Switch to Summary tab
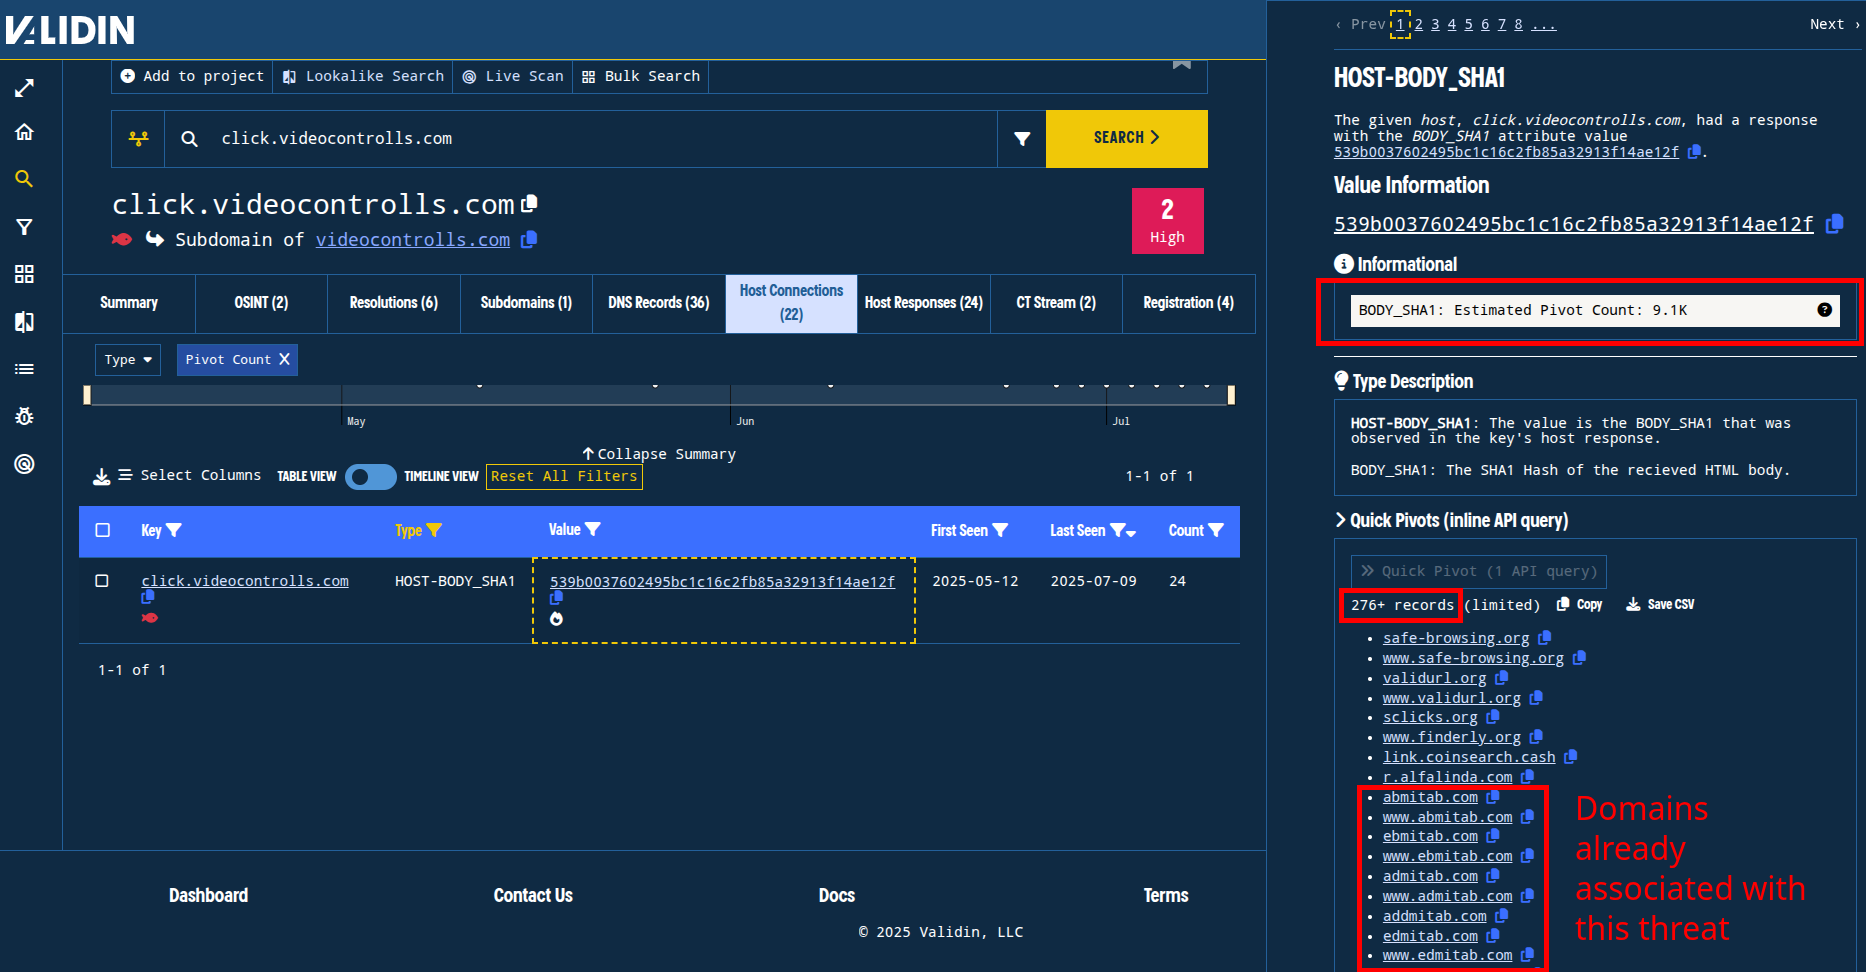 pos(129,303)
